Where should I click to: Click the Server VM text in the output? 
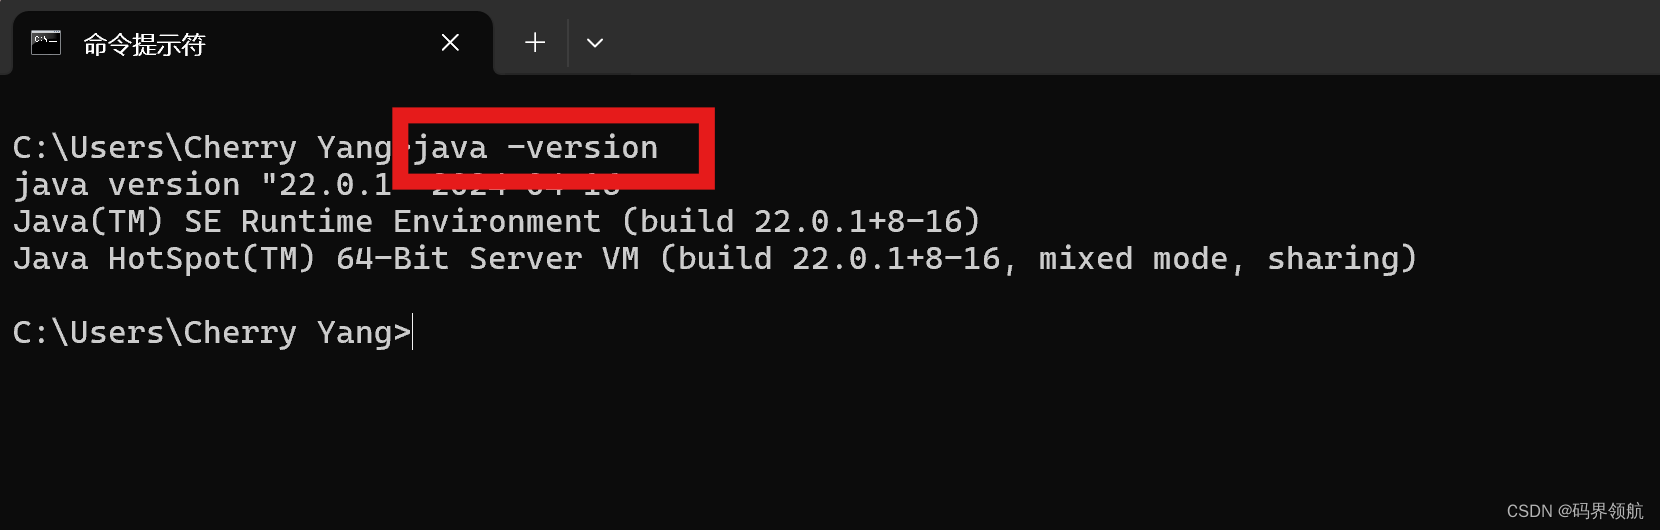click(554, 259)
